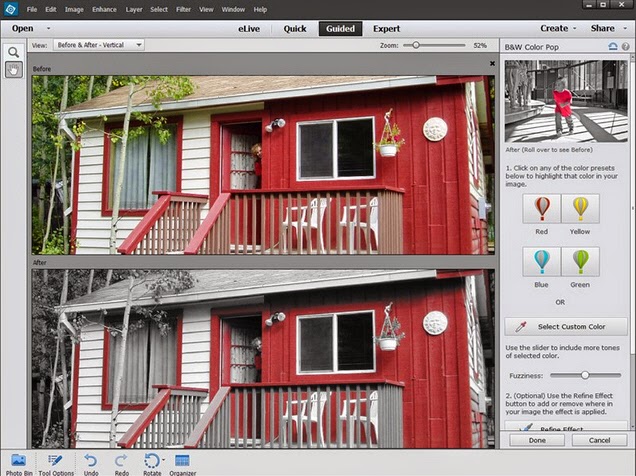Open the Rotate direction dropdown arrow

[x=163, y=460]
